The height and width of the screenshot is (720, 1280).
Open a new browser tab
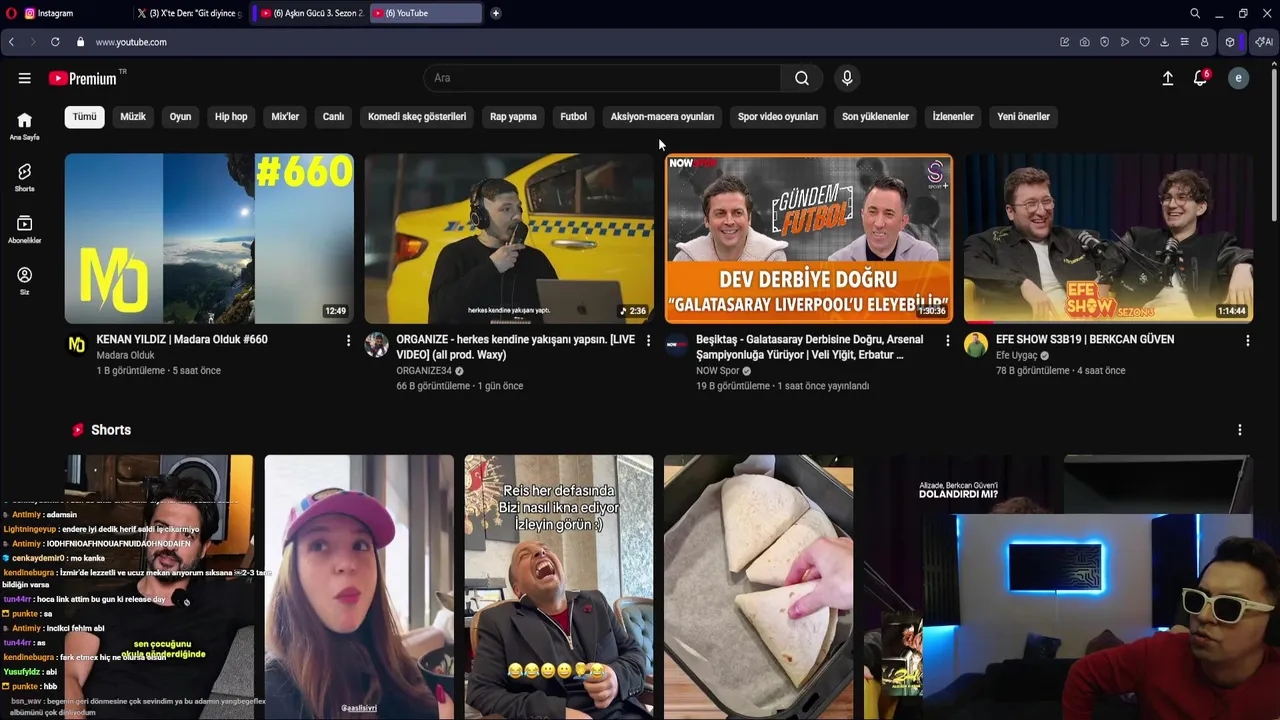495,13
